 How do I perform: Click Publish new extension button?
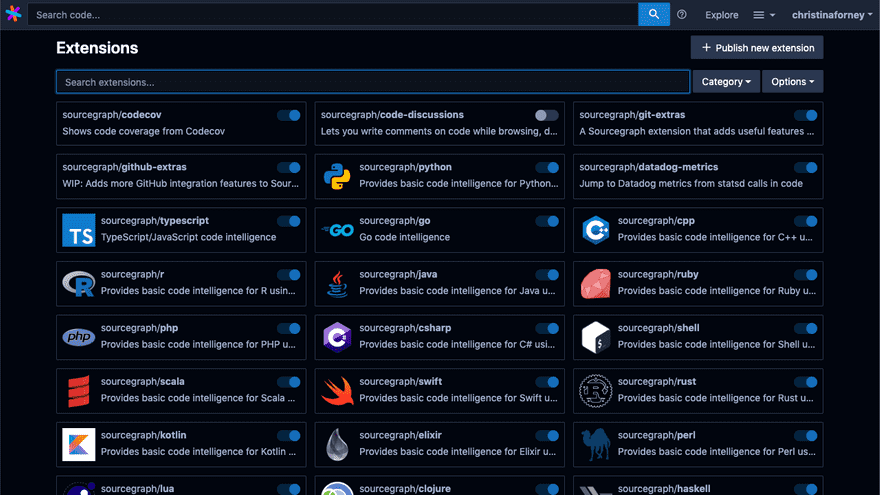(x=757, y=48)
